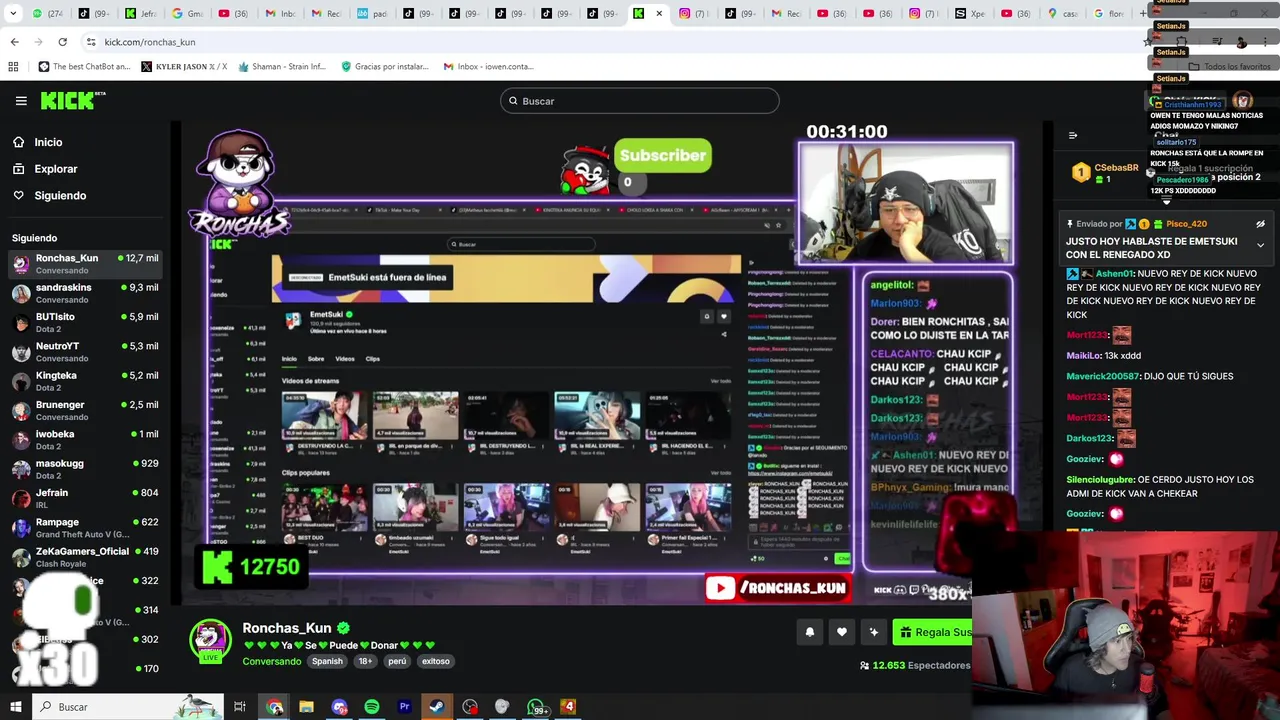Viewport: 1280px width, 720px height.
Task: Open Chrome from the taskbar
Action: click(x=275, y=707)
